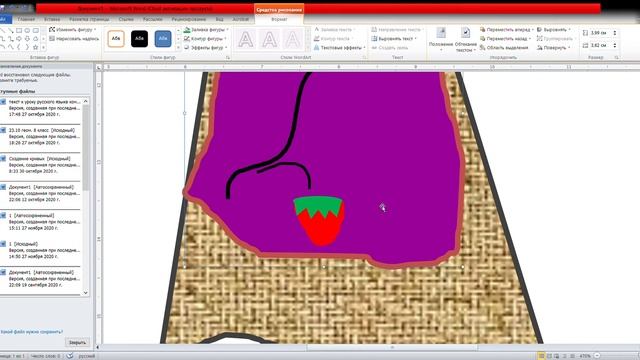Open Документ1 autosaved 22:09 19 сентября
Viewport: 640px width, 360px height.
(x=41, y=278)
